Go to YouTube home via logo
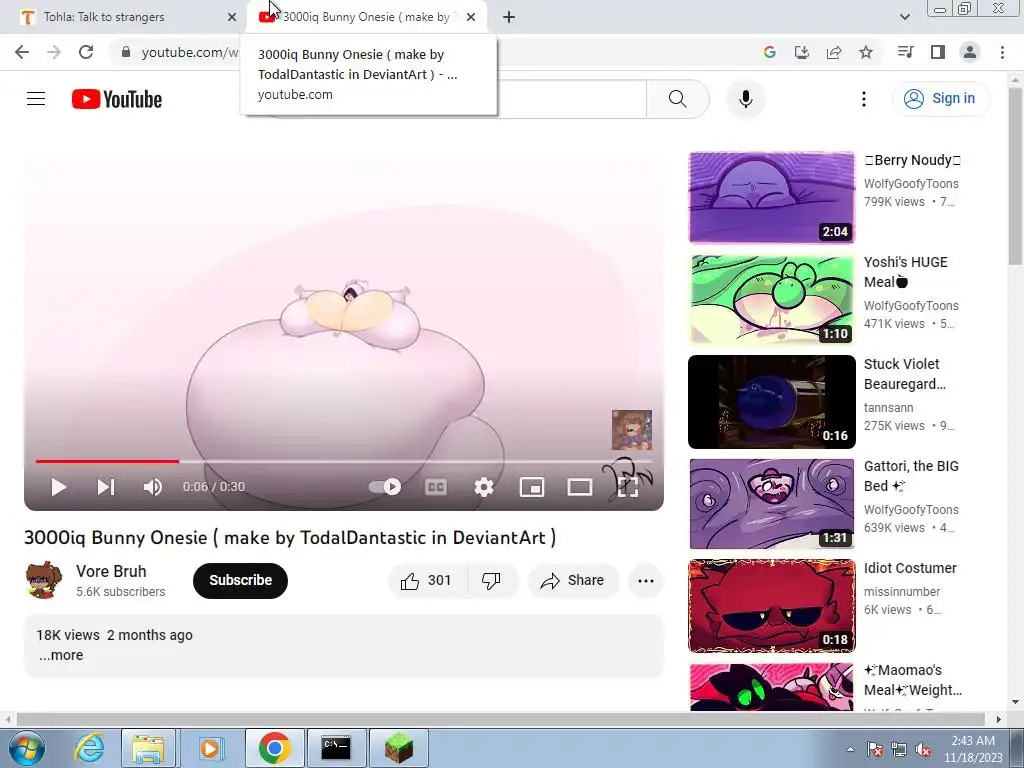This screenshot has width=1024, height=768. (x=117, y=99)
